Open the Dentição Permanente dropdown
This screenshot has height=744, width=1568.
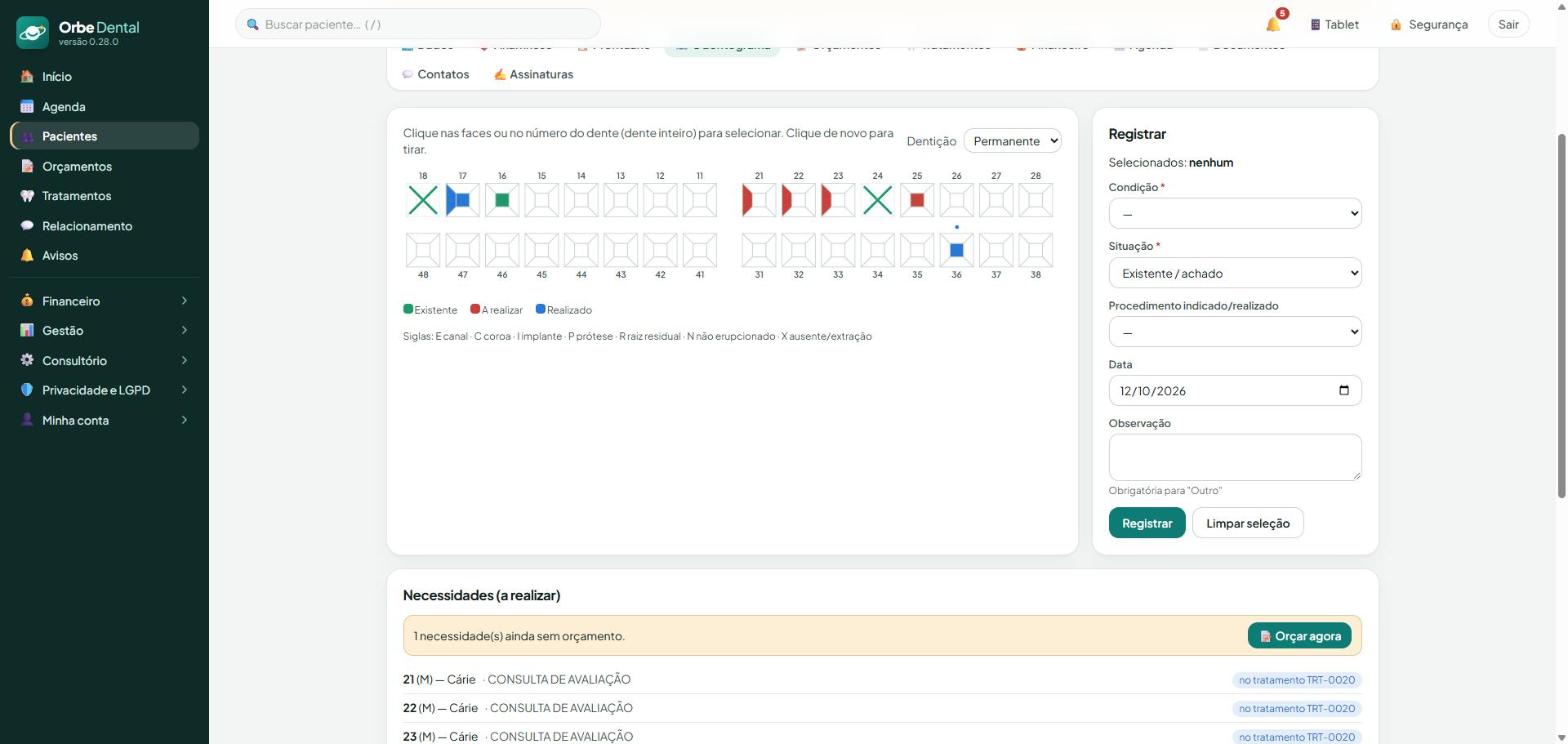click(1012, 141)
